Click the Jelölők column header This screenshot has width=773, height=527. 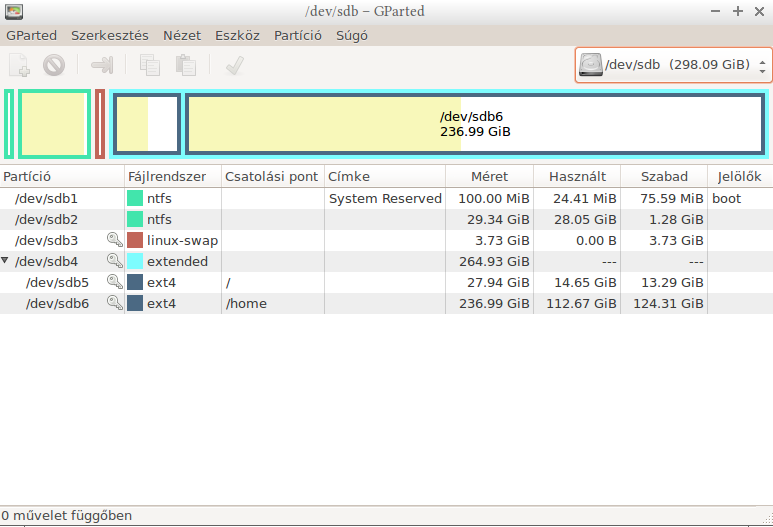pos(740,176)
